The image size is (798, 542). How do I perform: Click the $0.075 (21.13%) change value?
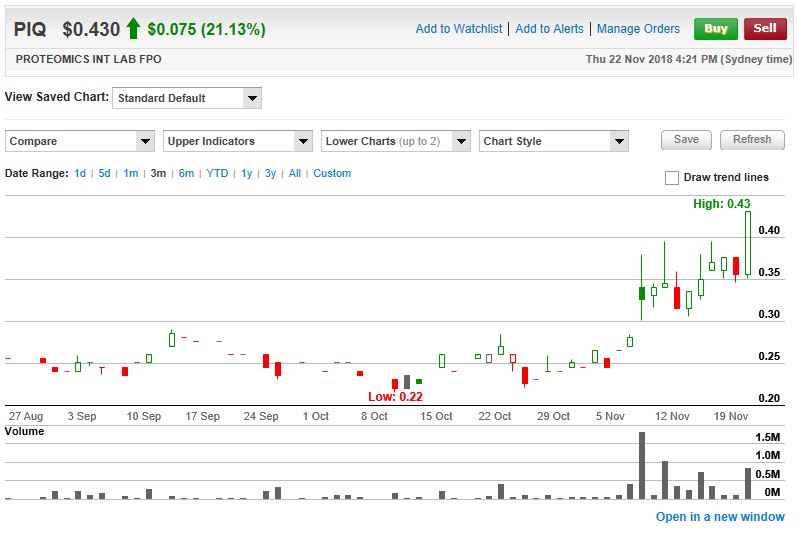[206, 29]
